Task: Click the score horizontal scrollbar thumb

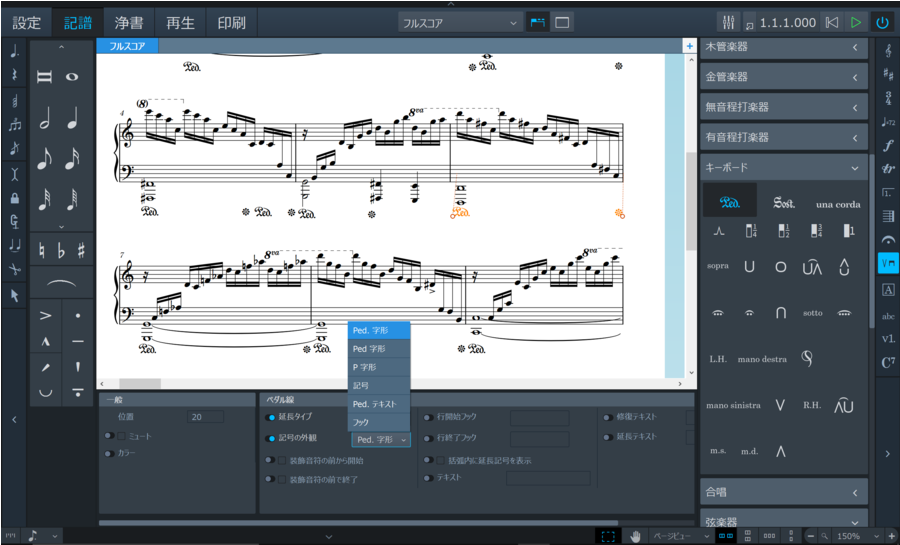Action: click(x=140, y=384)
